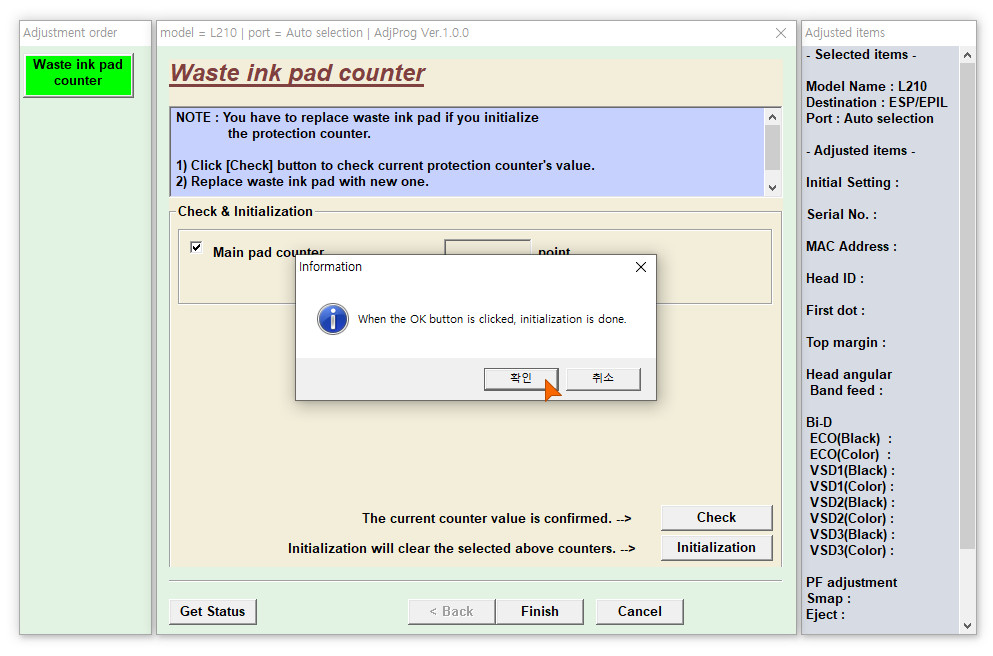Click 'Port : Auto selection' in Adjusted items
This screenshot has height=656, width=993.
(x=870, y=118)
